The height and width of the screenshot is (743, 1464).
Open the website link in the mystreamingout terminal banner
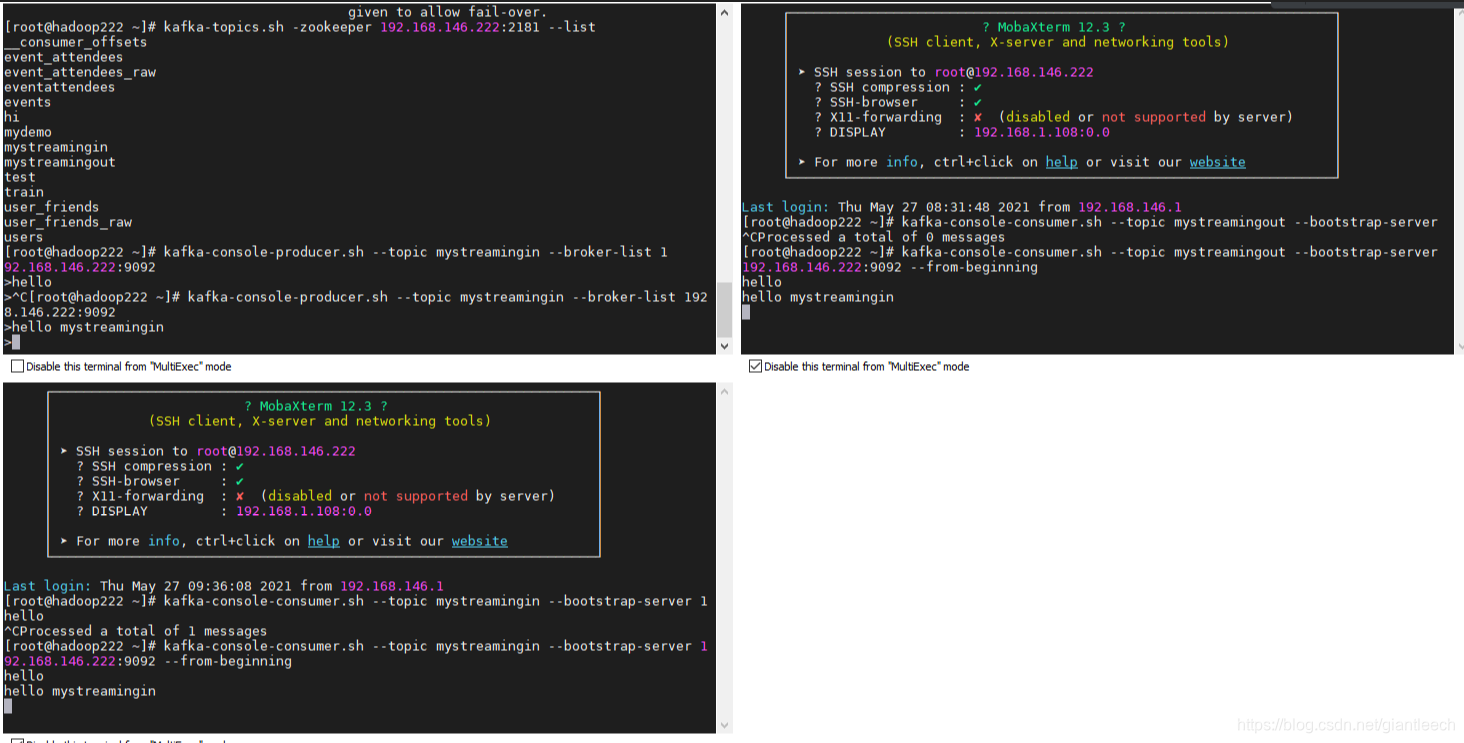[1217, 162]
